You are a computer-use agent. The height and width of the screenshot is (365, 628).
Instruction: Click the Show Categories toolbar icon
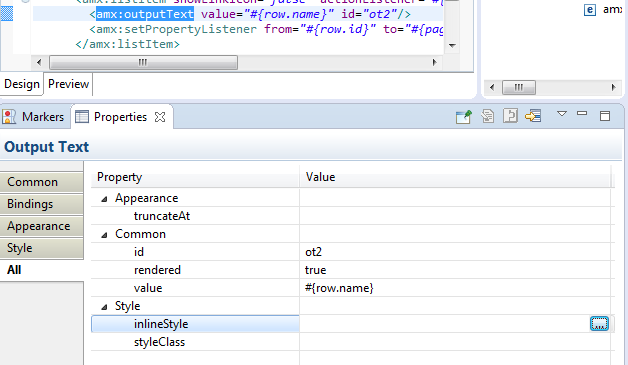click(487, 116)
